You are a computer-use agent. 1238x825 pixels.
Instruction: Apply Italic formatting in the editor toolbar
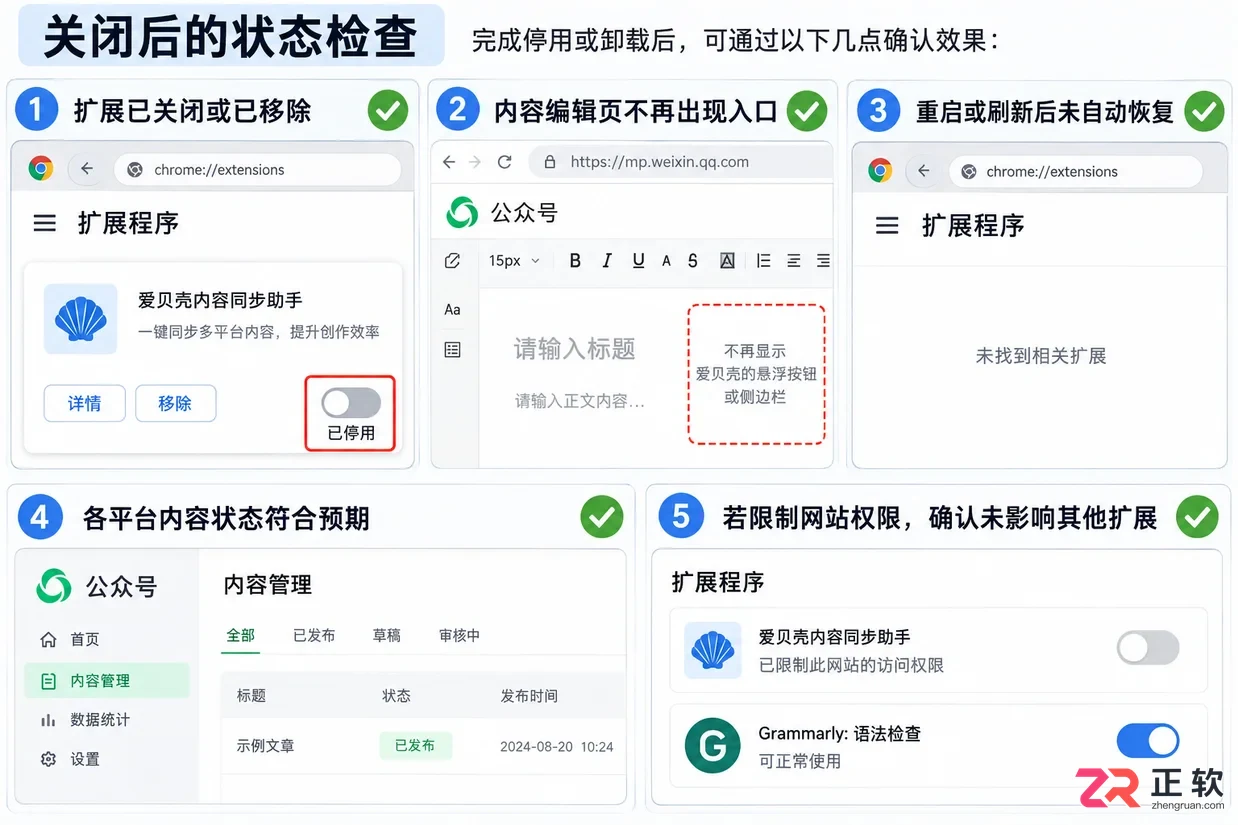[607, 261]
